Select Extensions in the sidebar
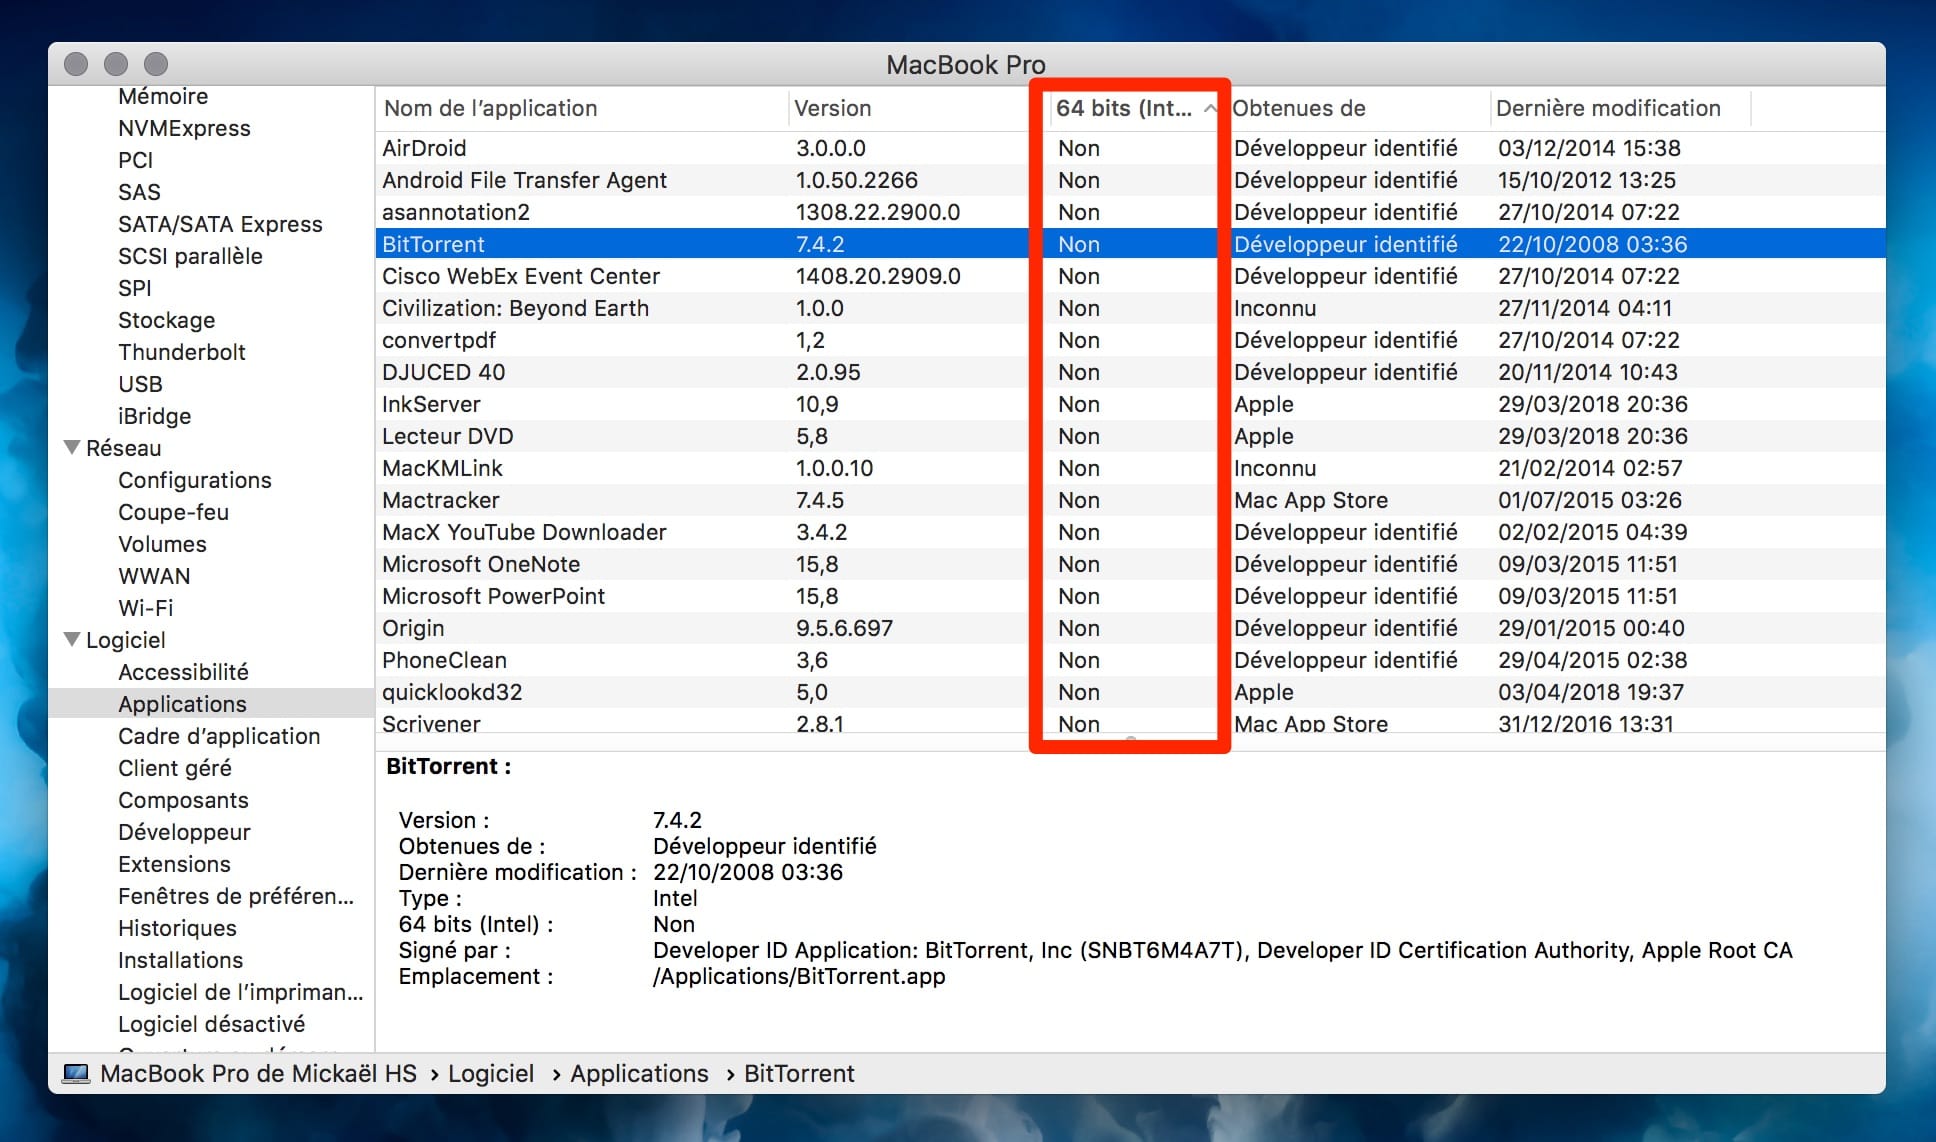This screenshot has height=1142, width=1936. 174,864
